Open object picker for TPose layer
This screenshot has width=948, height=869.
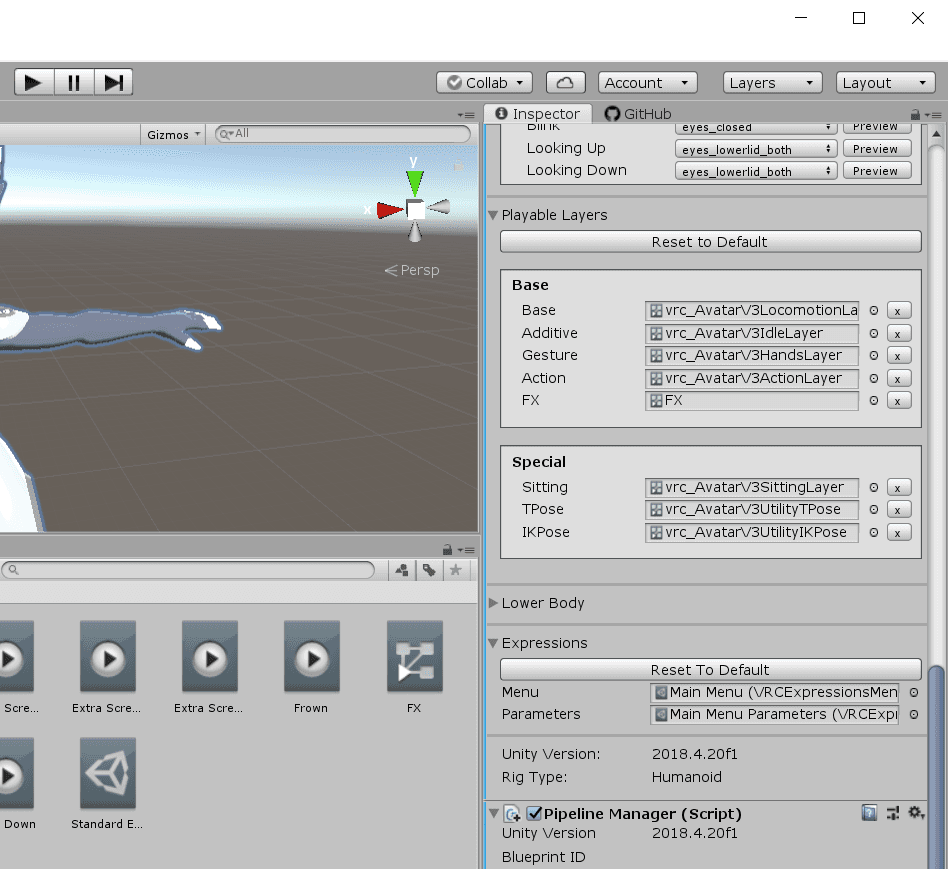pyautogui.click(x=874, y=510)
